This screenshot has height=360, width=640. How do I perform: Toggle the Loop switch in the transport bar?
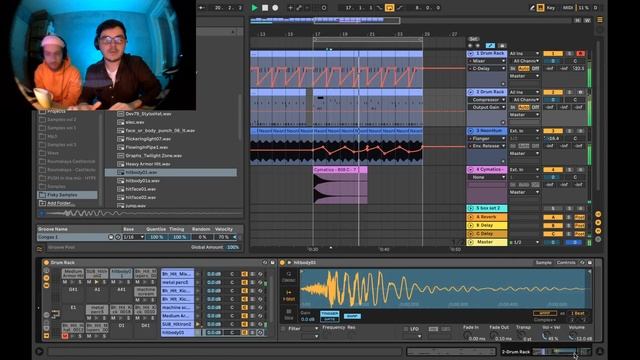pos(389,7)
